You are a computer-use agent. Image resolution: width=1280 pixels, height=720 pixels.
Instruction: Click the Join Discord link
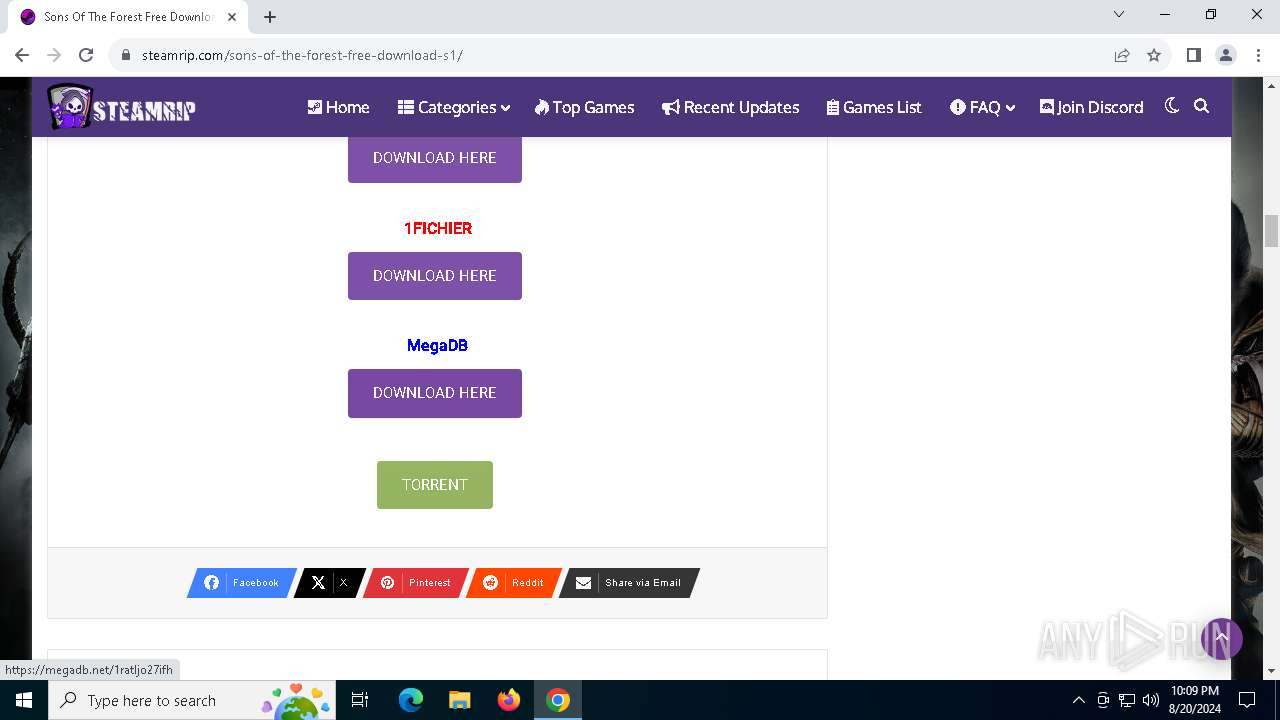tap(1092, 107)
